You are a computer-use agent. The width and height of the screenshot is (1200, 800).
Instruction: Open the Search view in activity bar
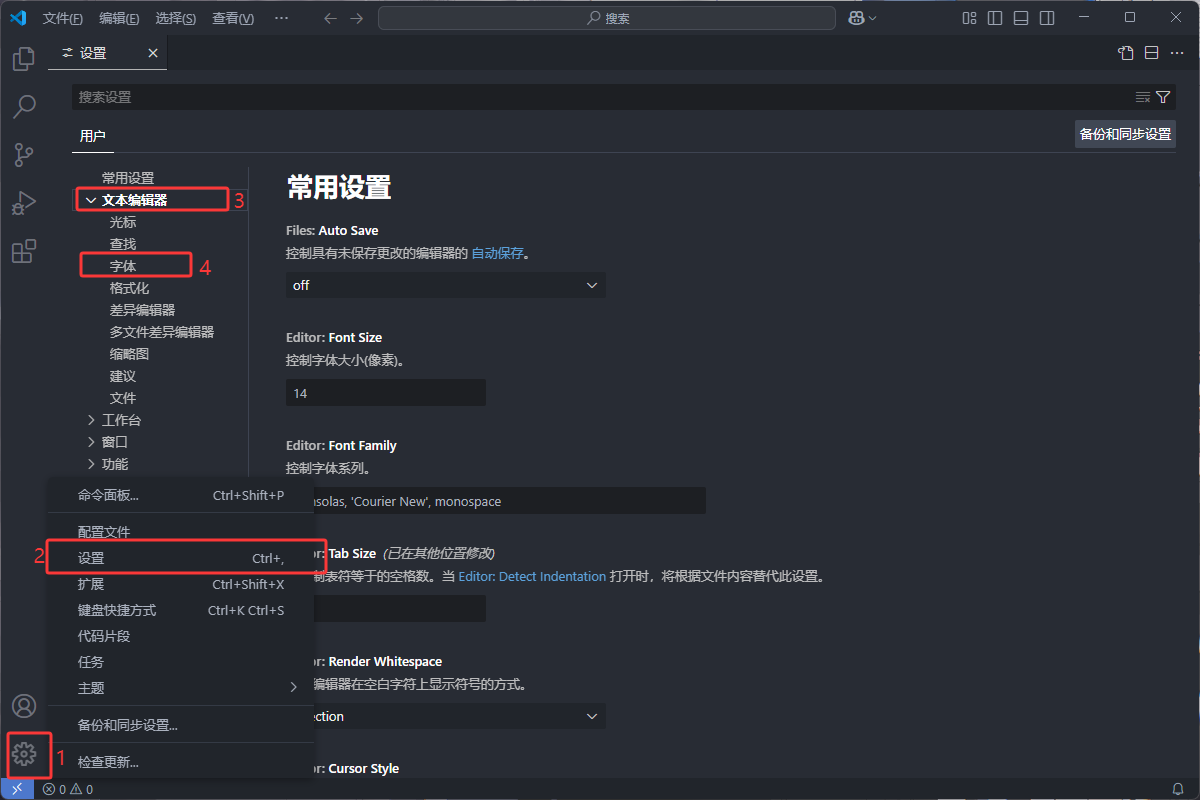(23, 106)
